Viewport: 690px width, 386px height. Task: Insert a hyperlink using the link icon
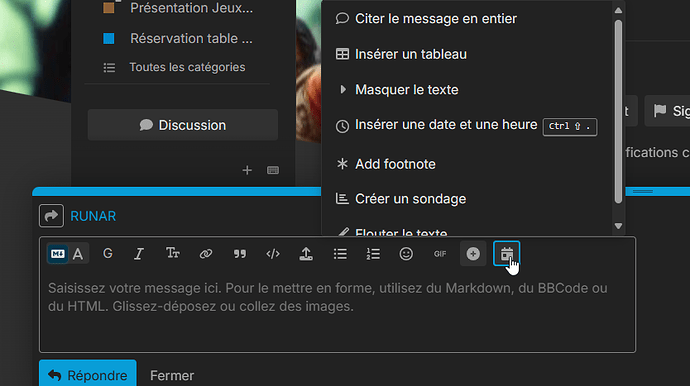click(206, 254)
